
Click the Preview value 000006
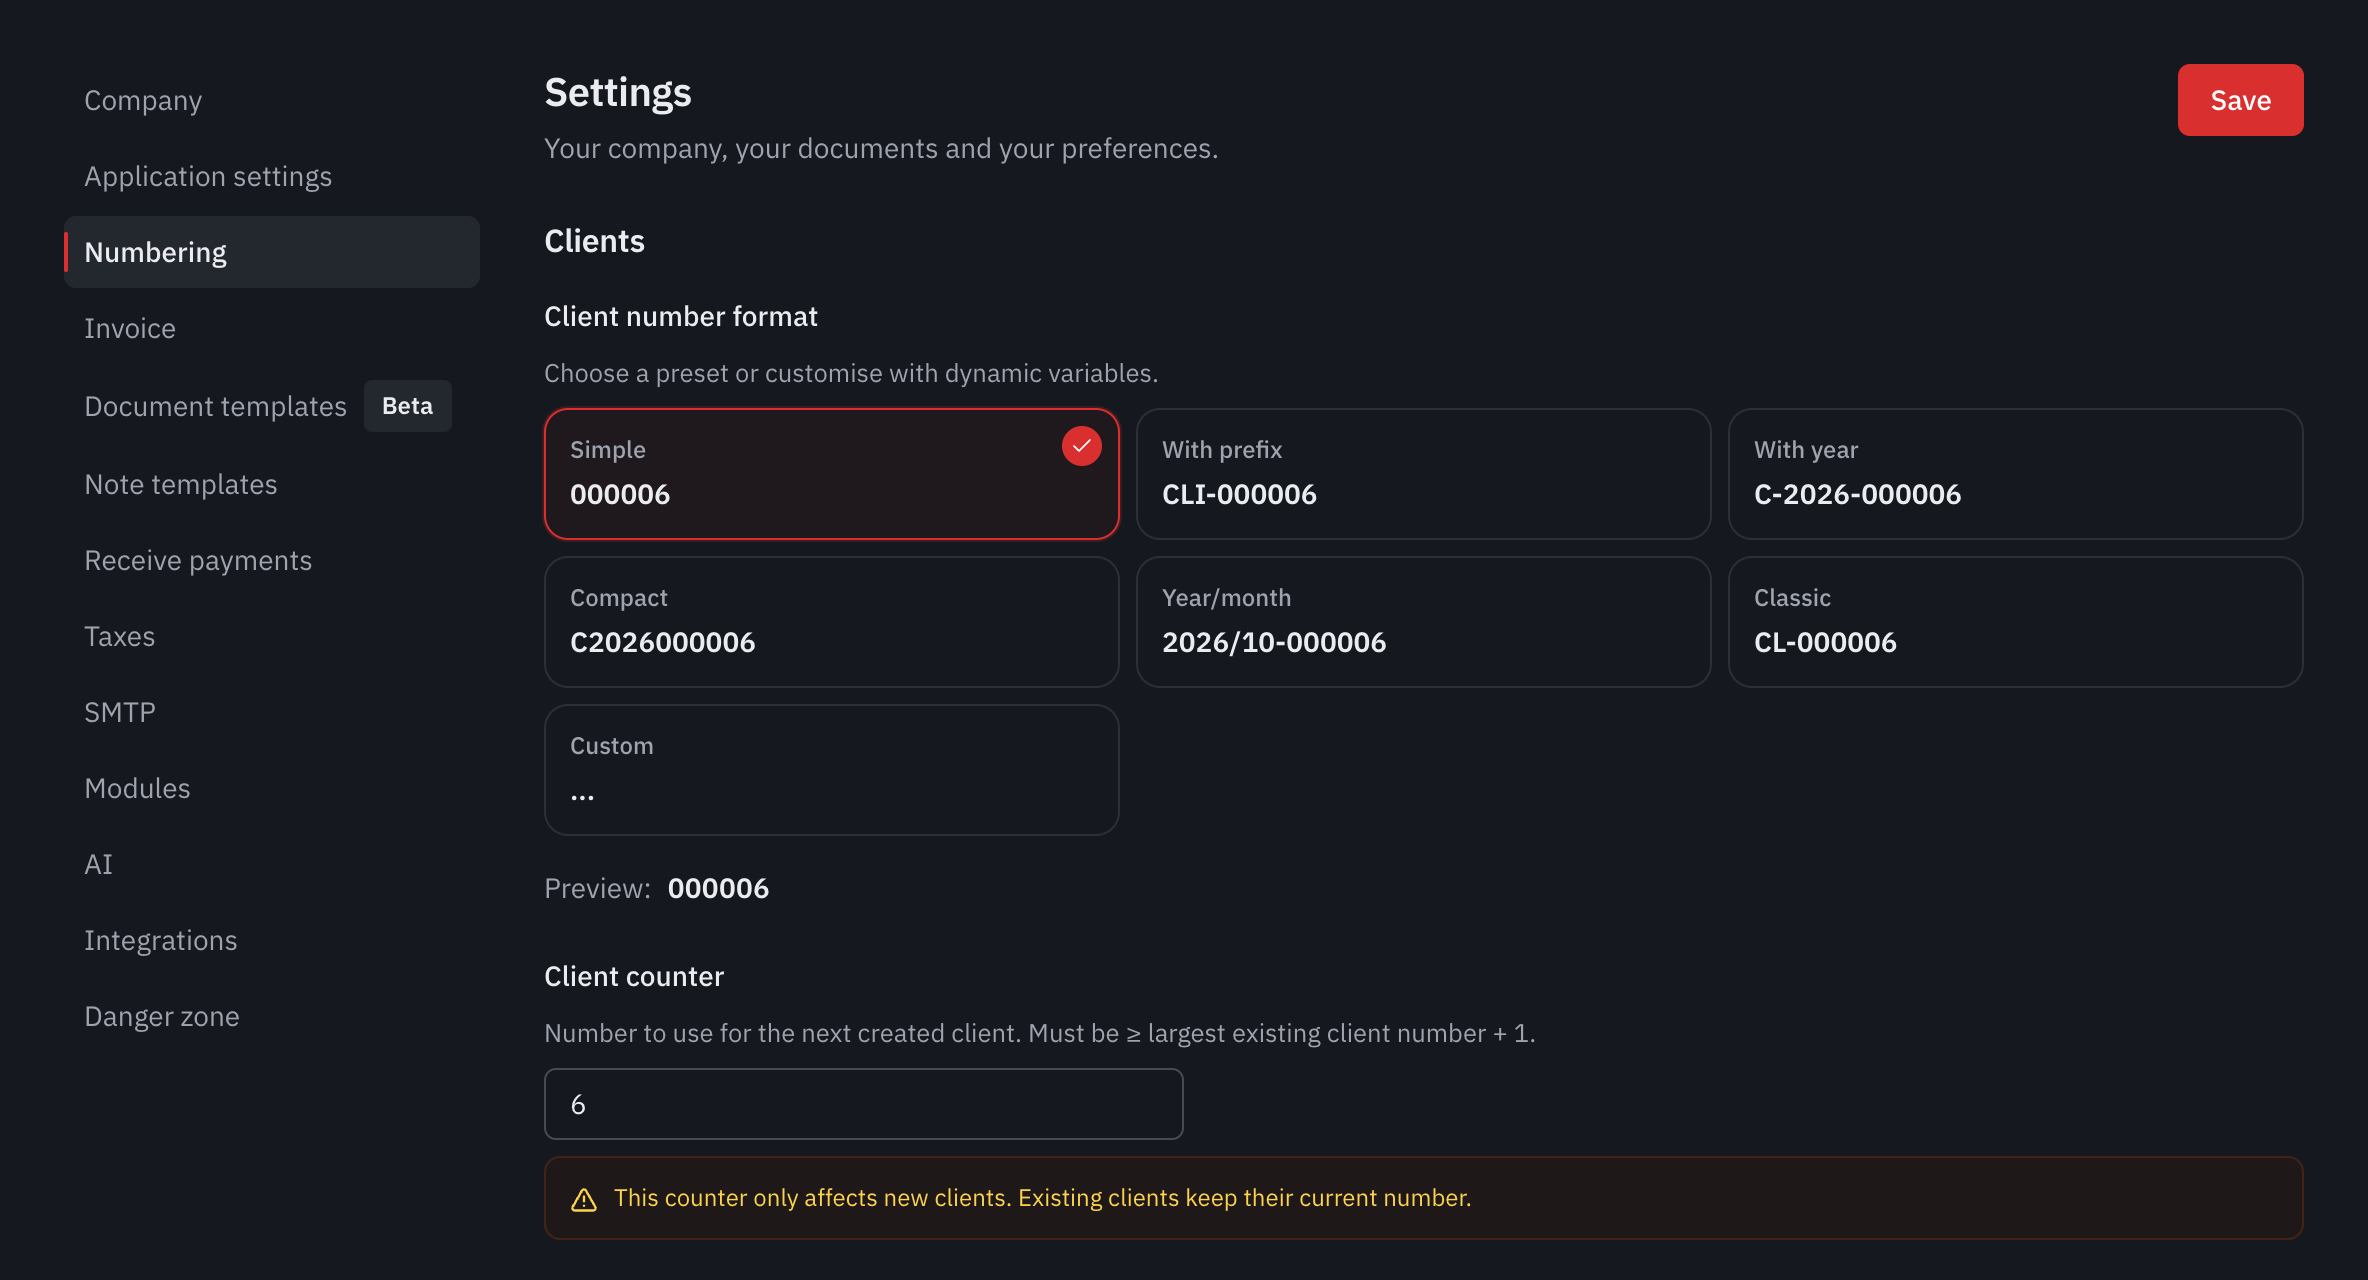718,888
